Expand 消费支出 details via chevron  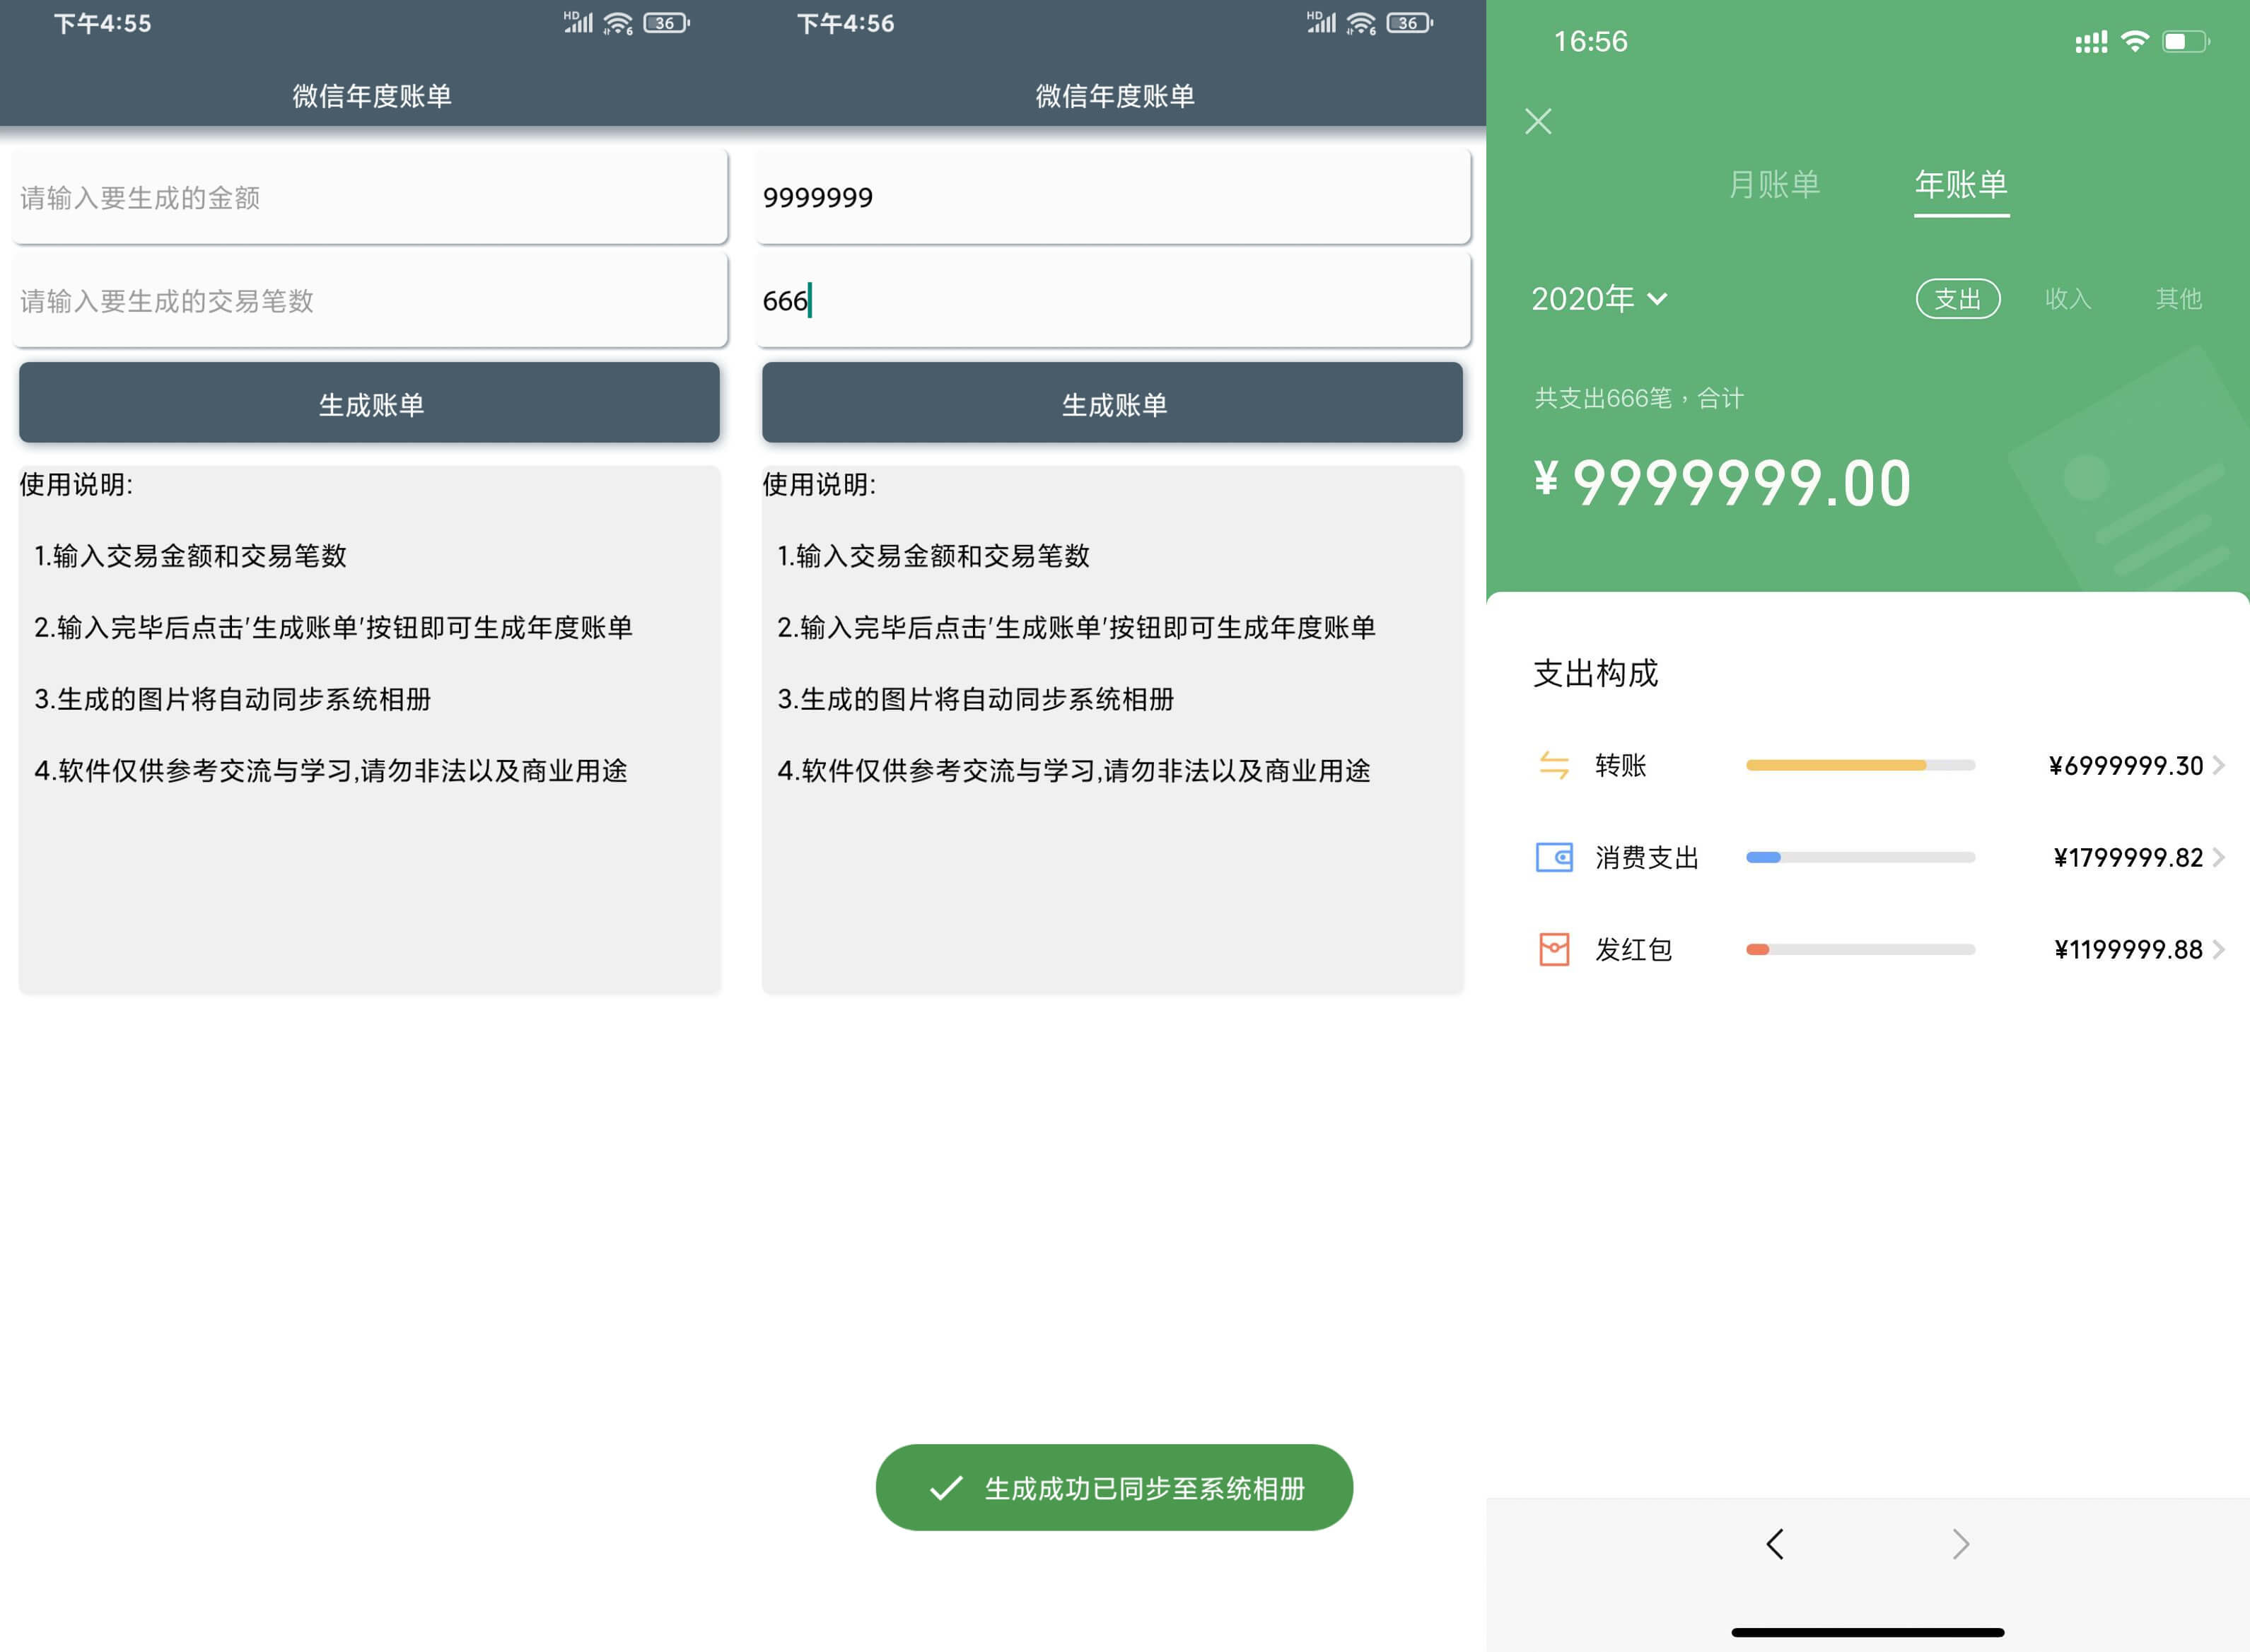(2218, 857)
